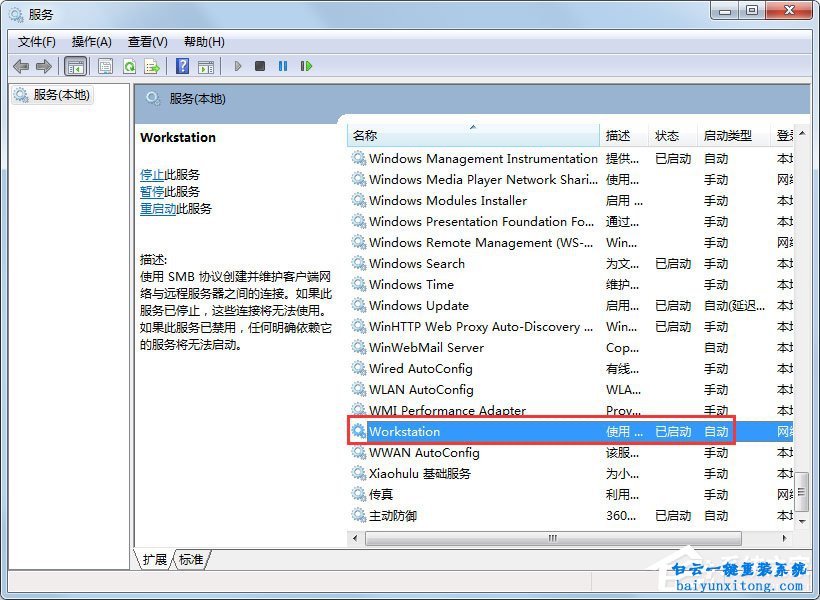Screen dimensions: 820x600
Task: Click the 停止 link to stop Workstation
Action: pos(150,174)
